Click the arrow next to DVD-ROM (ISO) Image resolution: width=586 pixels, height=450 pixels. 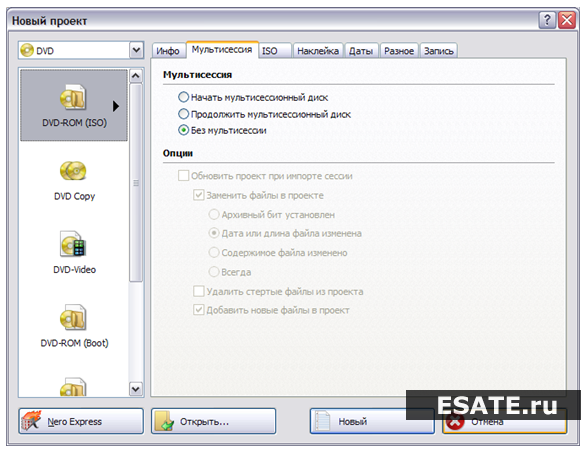116,107
